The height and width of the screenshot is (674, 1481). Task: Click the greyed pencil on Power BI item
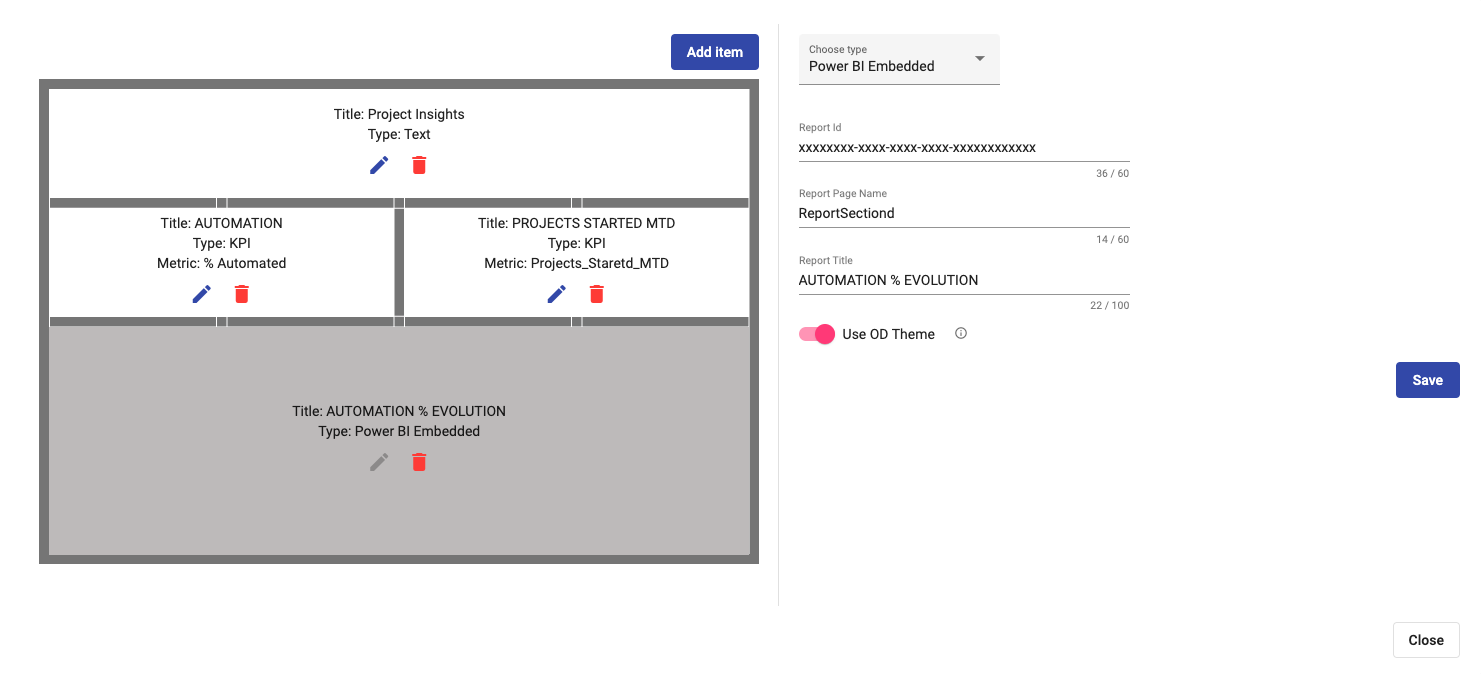click(379, 462)
